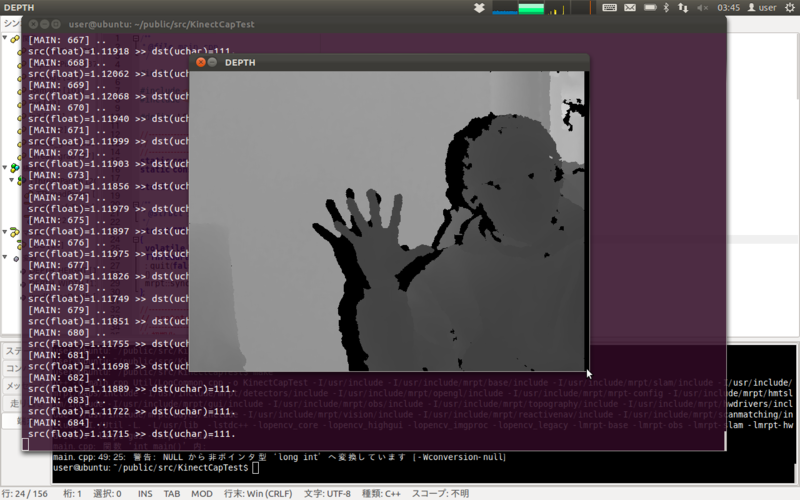Click status bar '行末: Win (CRLF)'

coord(258,493)
